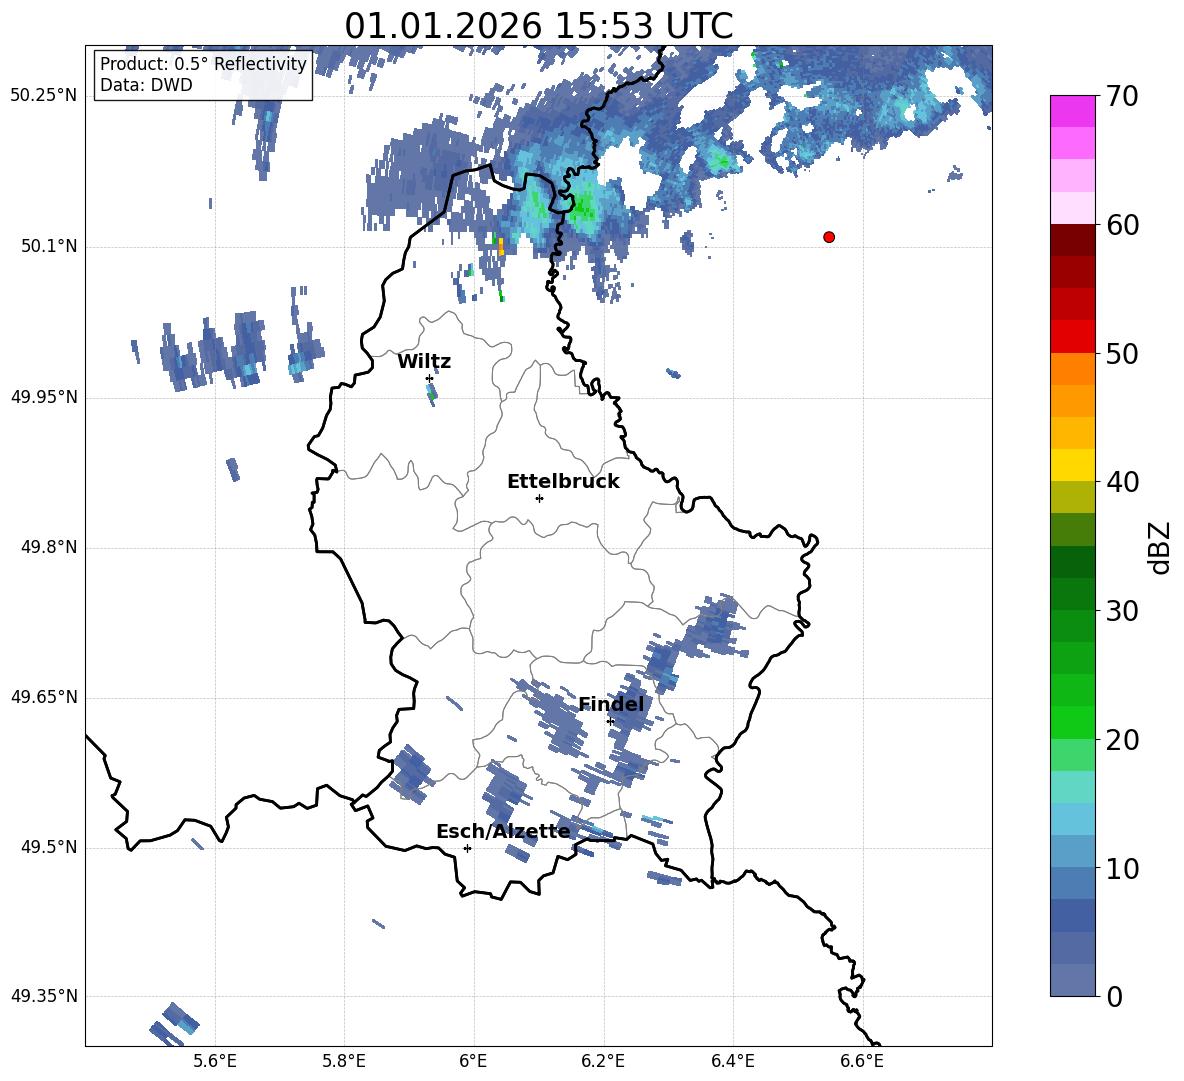Click the 50.25°N latitude label

44,96
